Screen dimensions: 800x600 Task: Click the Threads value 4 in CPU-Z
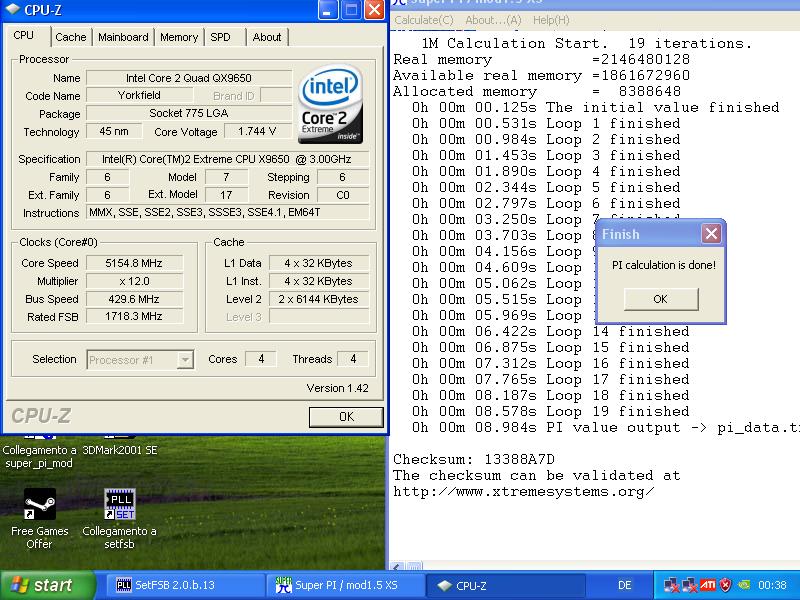click(x=353, y=359)
